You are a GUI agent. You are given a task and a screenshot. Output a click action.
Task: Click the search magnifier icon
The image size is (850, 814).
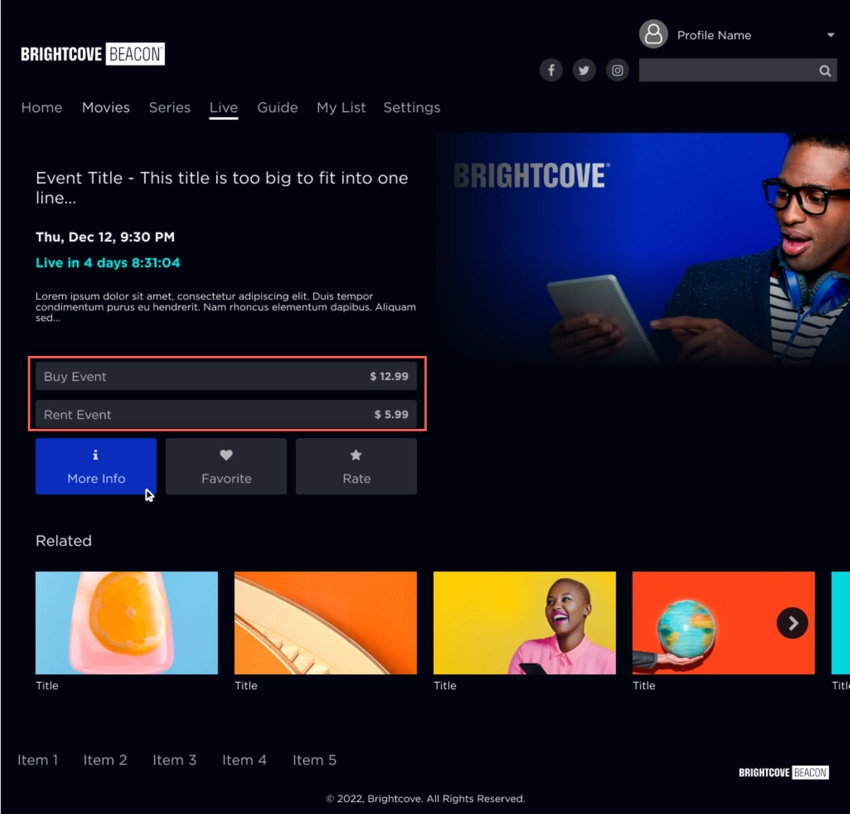825,71
